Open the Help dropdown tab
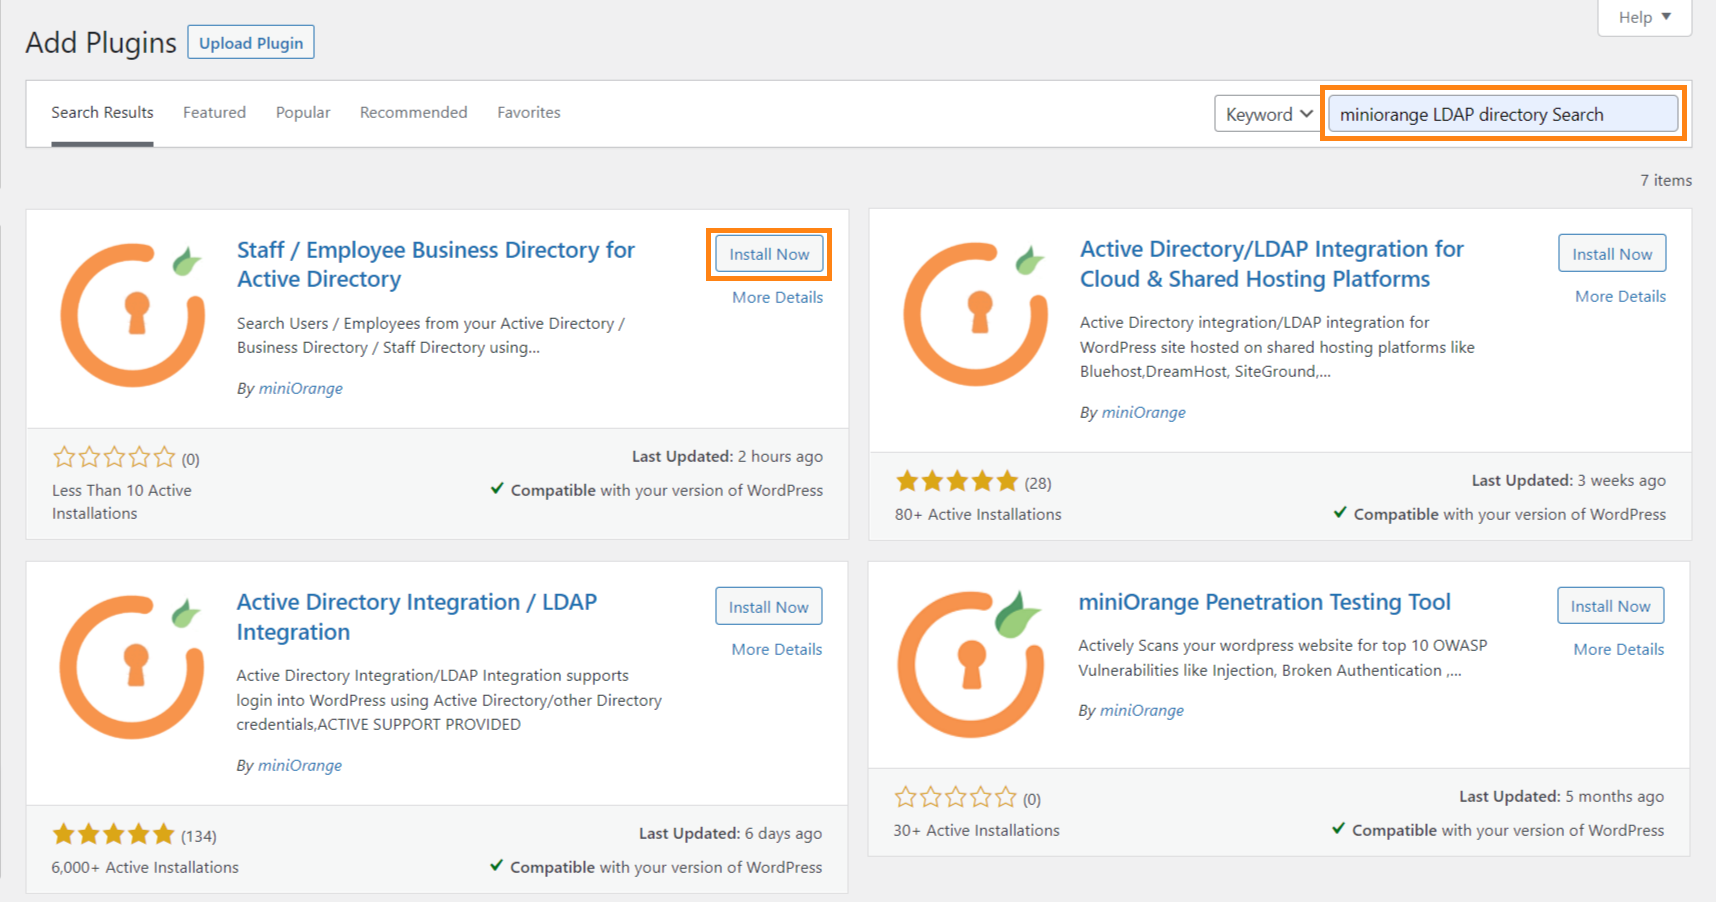Screen dimensions: 1716x902 pos(1644,17)
